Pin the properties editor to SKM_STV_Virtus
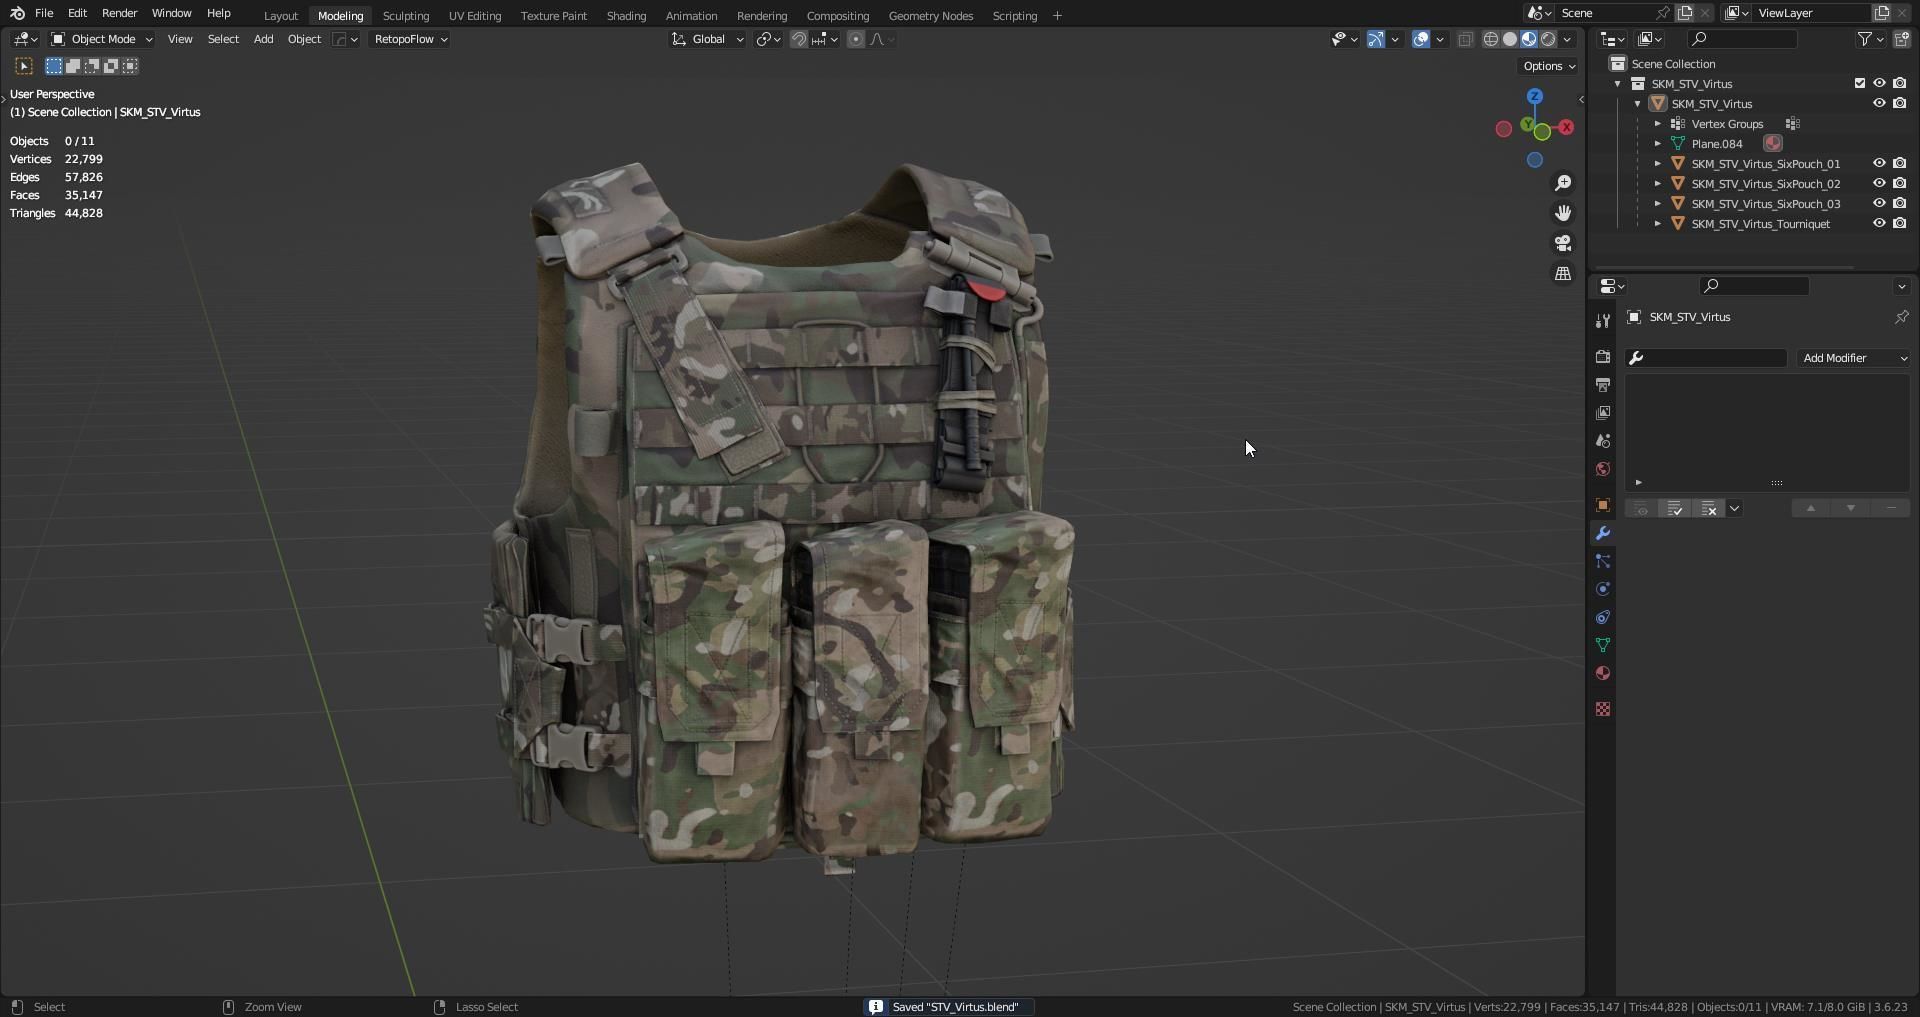This screenshot has height=1017, width=1920. point(1901,317)
